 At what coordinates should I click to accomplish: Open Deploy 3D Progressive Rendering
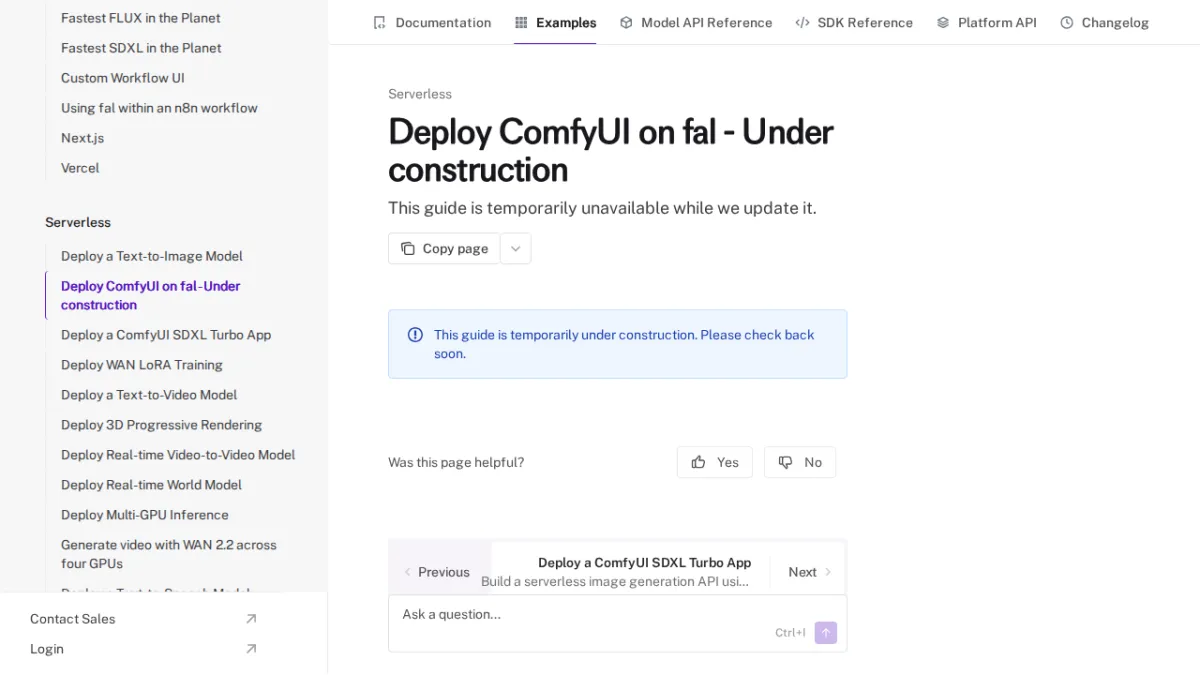tap(161, 425)
